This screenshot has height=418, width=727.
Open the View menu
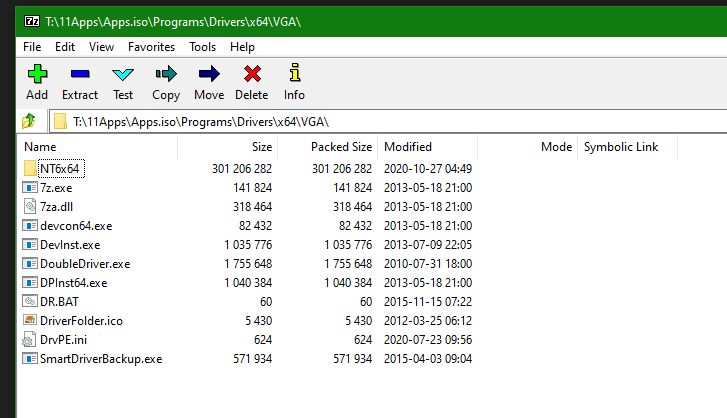pos(101,47)
